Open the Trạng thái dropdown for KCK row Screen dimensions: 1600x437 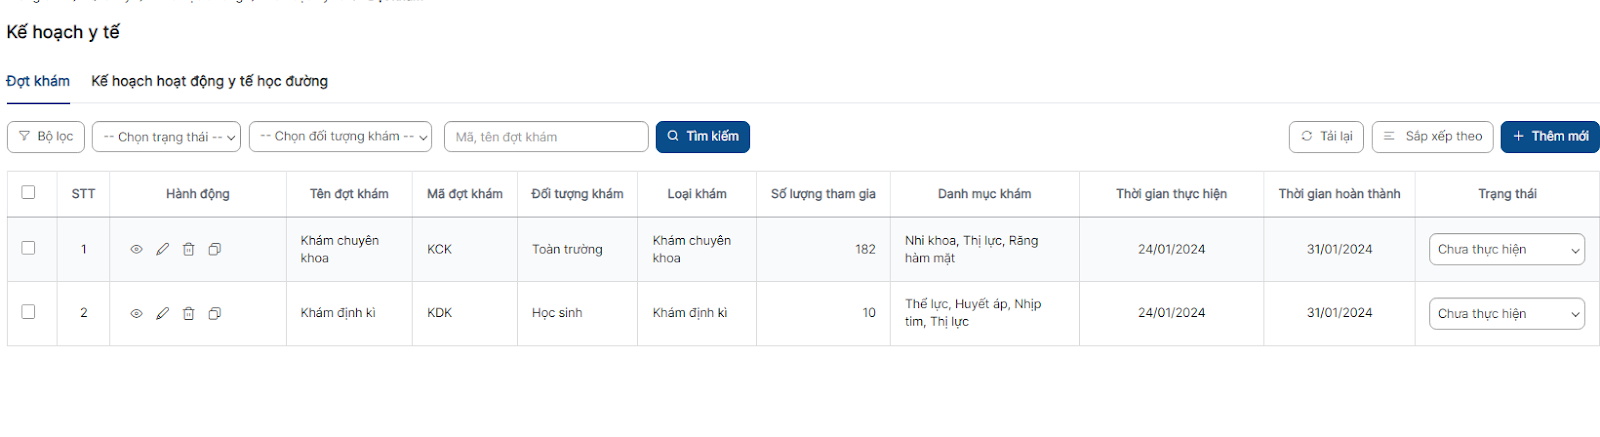tap(1506, 249)
